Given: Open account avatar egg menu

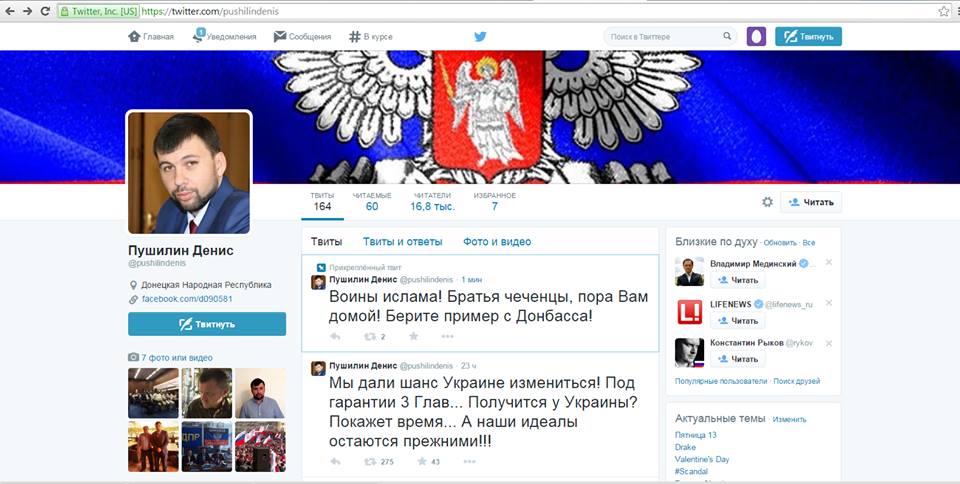Looking at the screenshot, I should click(756, 37).
